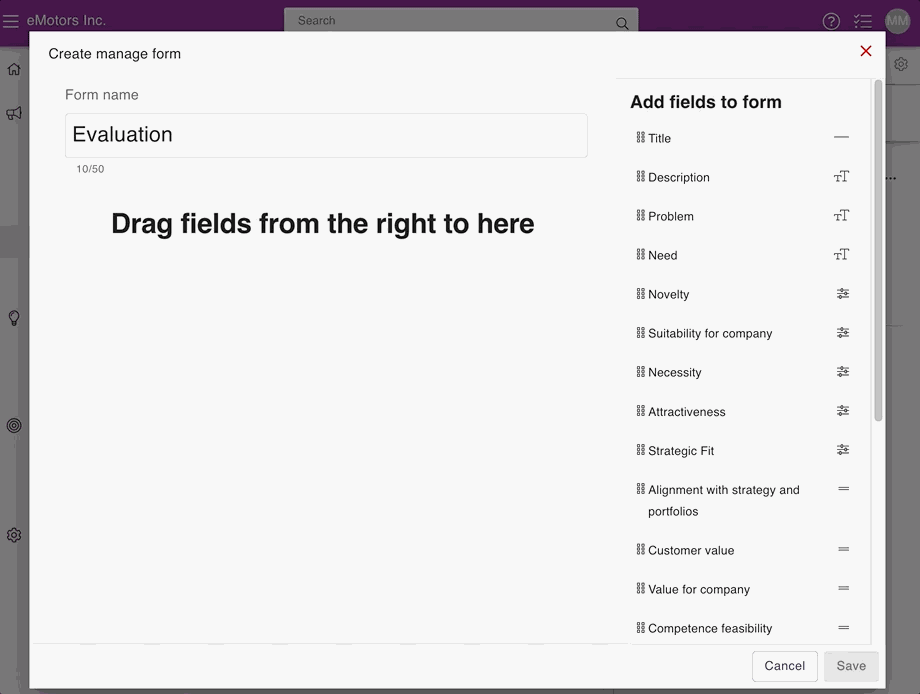Viewport: 920px width, 694px height.
Task: Click the double-line icon next to Customer value
Action: coord(843,549)
